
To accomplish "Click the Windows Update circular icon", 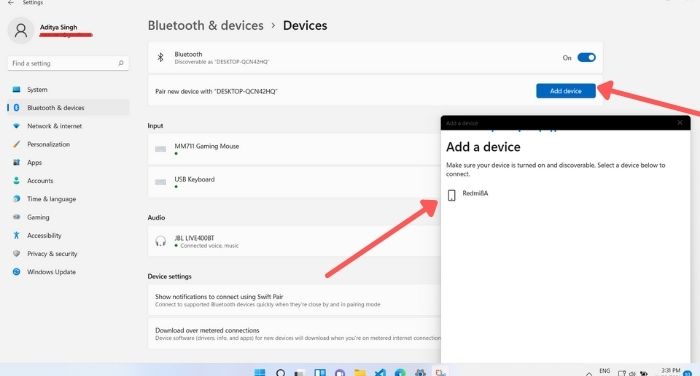I will point(17,272).
